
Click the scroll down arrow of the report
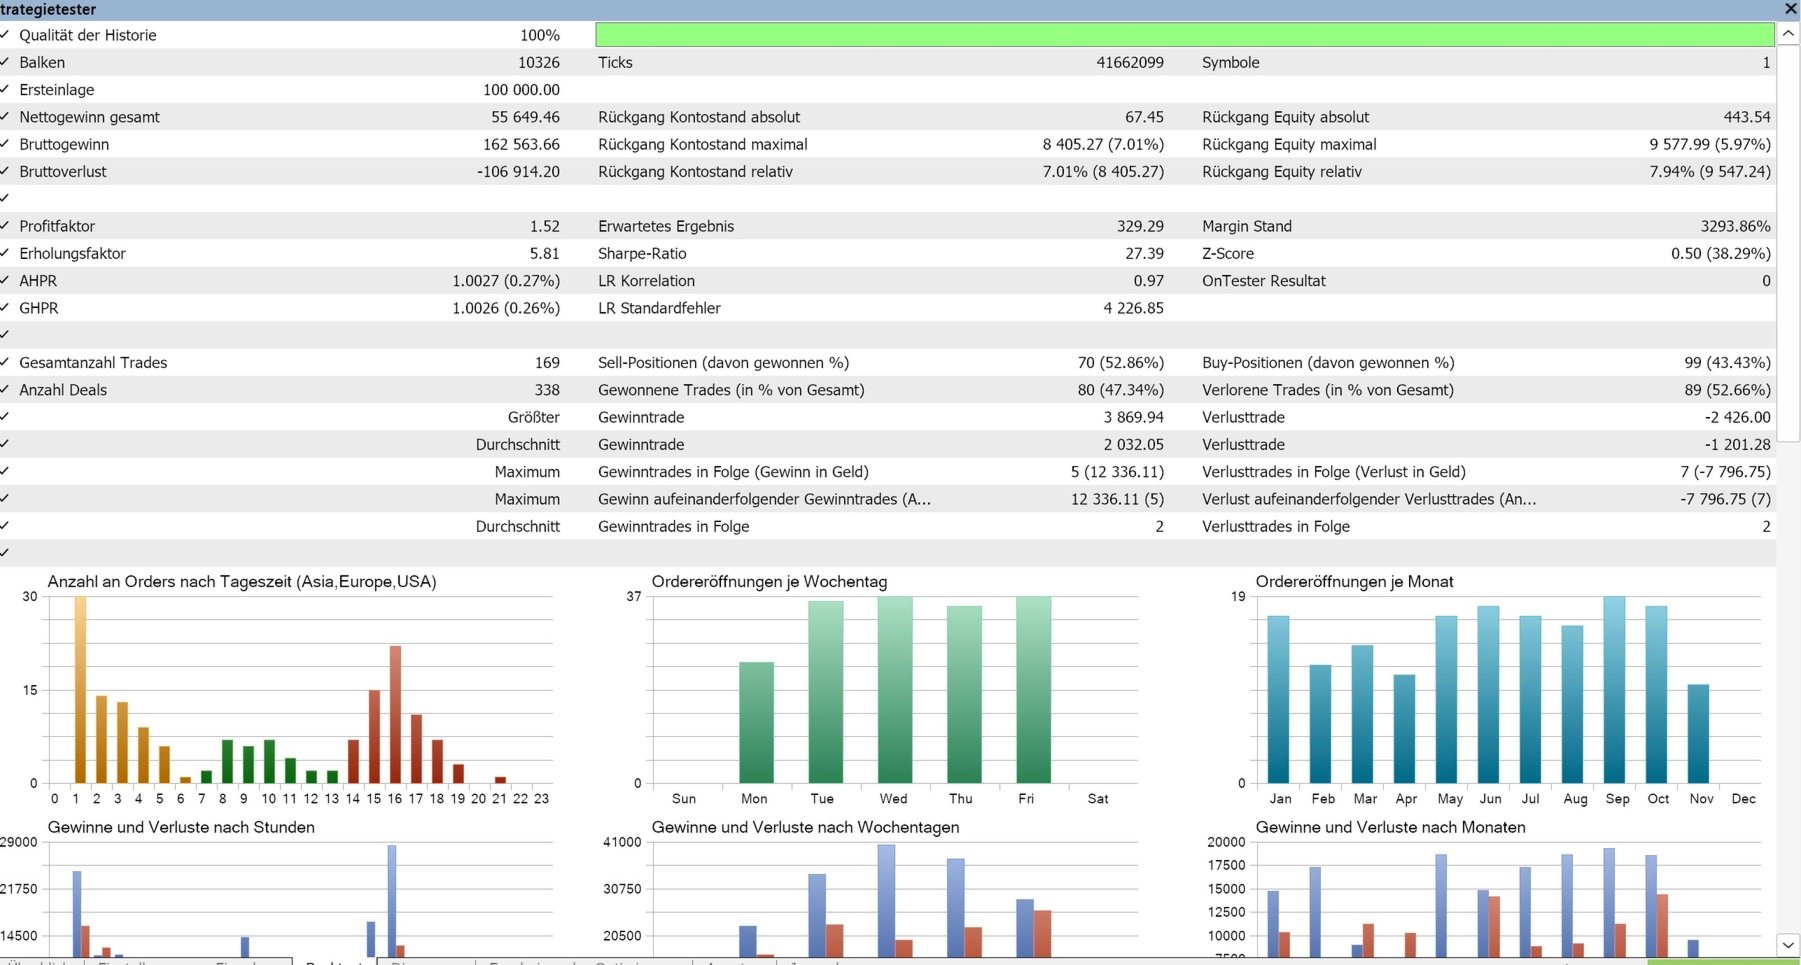pyautogui.click(x=1789, y=944)
